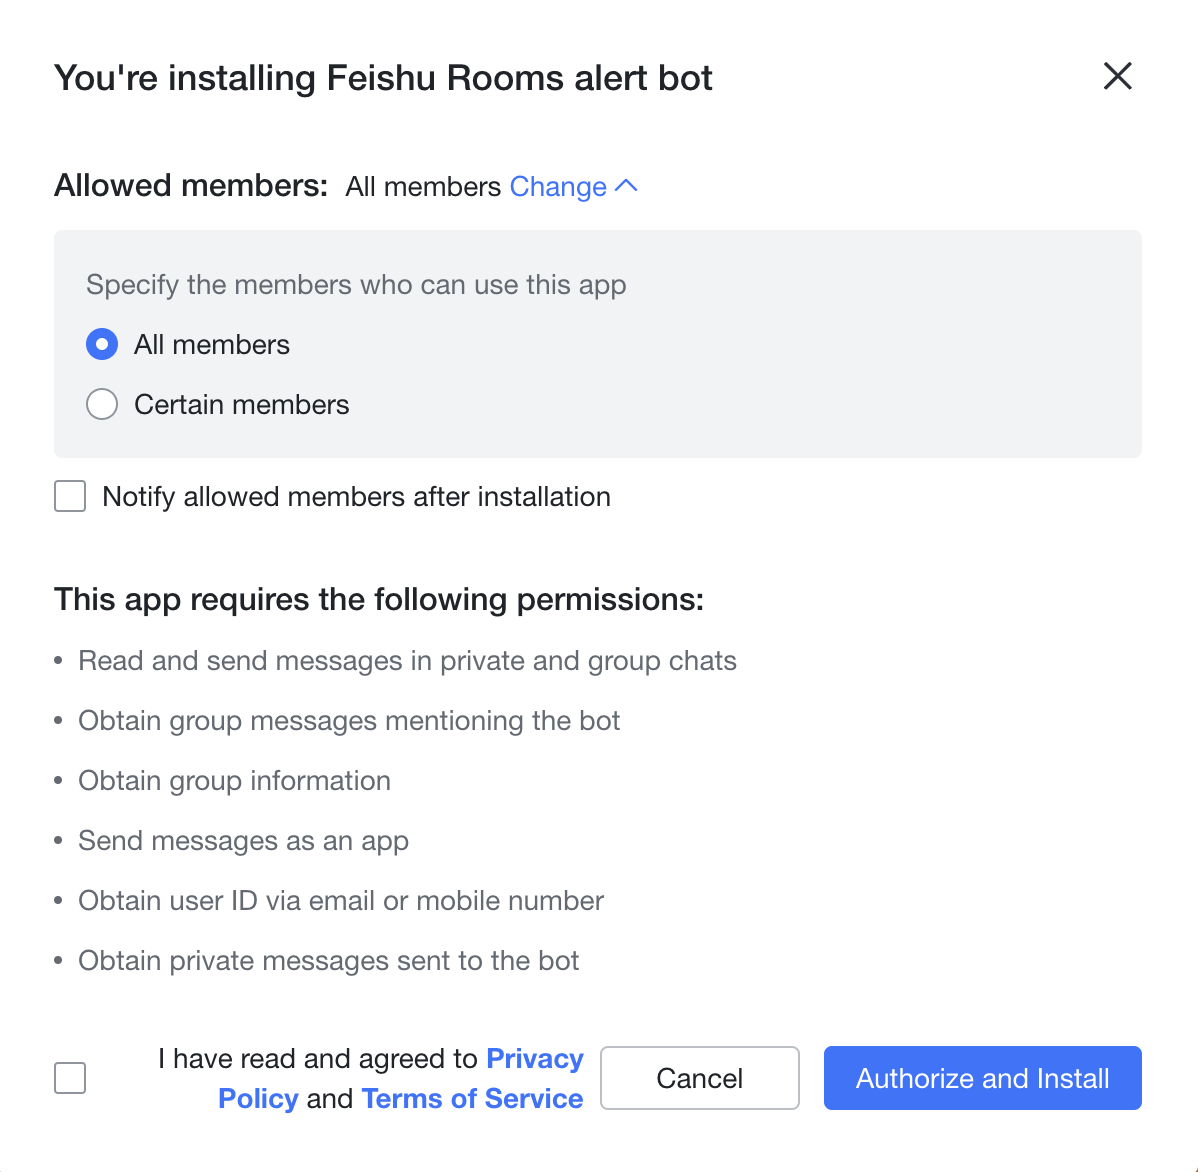Select the All members text label

point(211,344)
